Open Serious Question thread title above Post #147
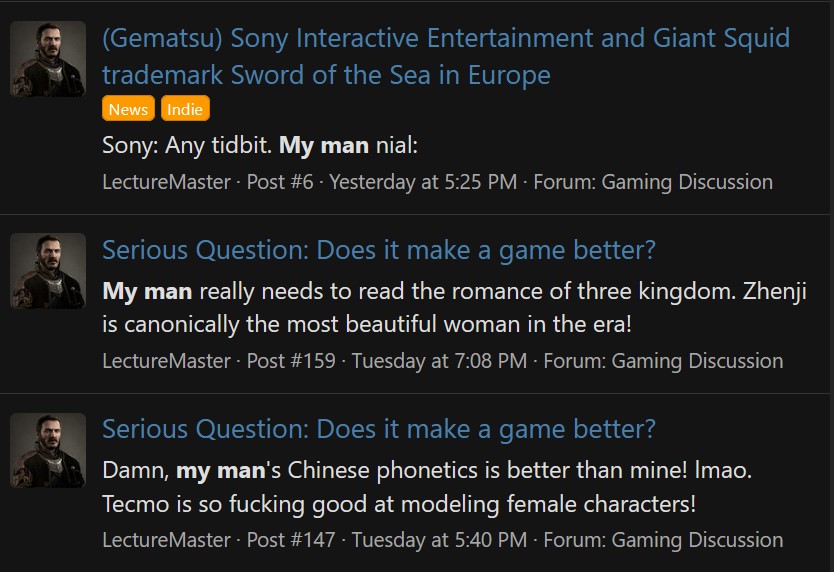Image resolution: width=834 pixels, height=572 pixels. tap(378, 429)
